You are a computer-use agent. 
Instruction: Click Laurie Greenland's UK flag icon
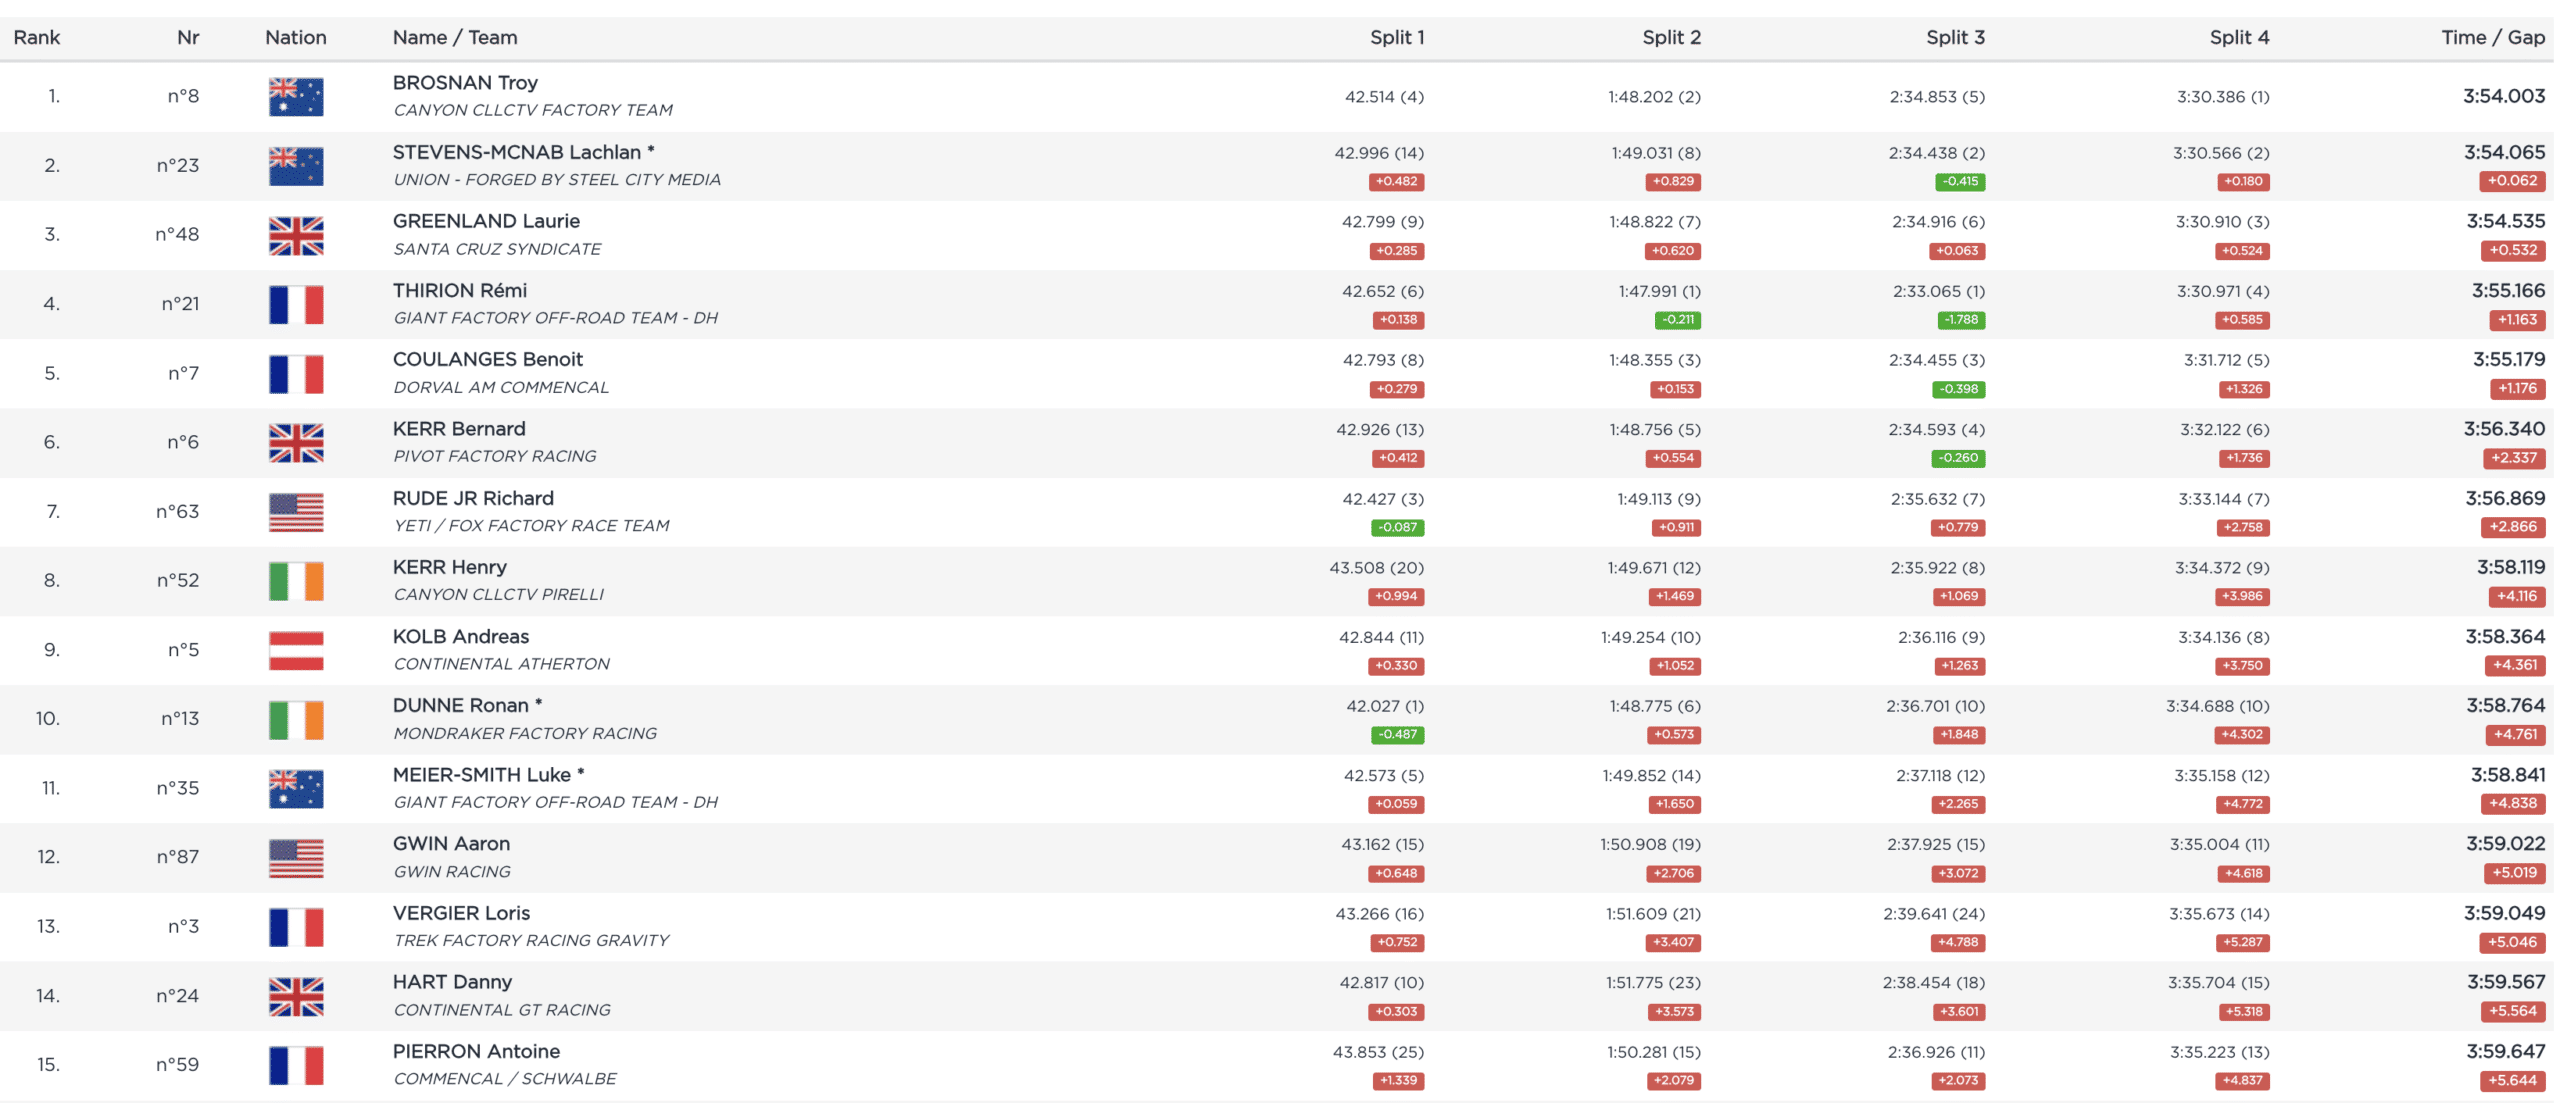[296, 236]
